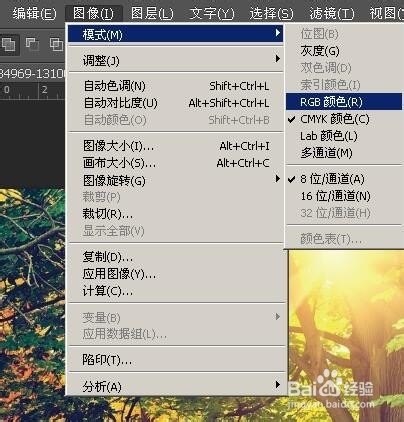Choose 复制(D)... command
Screen dimensions: 404x422
pyautogui.click(x=175, y=257)
